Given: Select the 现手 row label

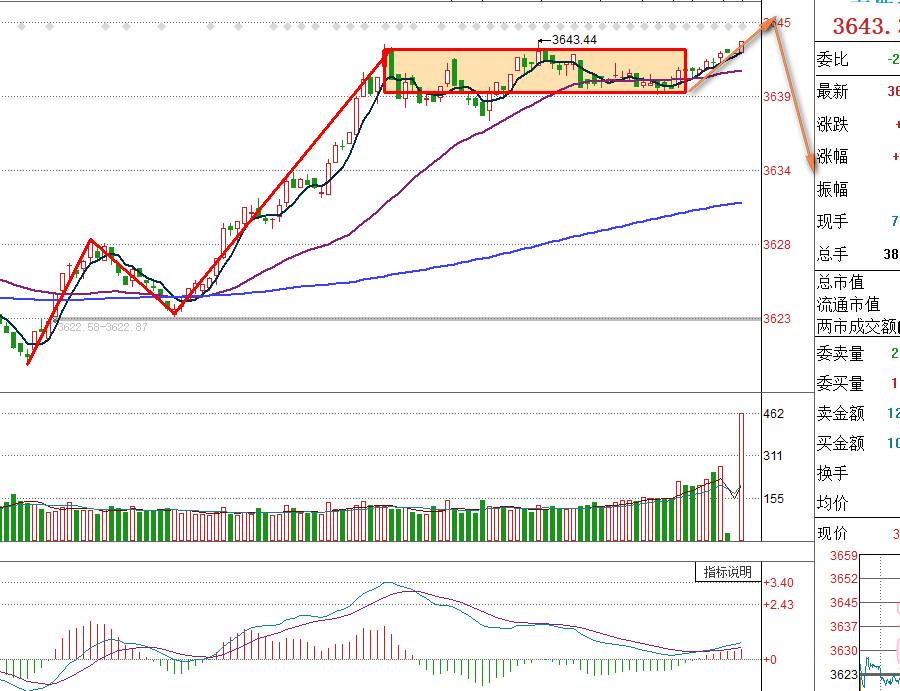Looking at the screenshot, I should (x=832, y=221).
